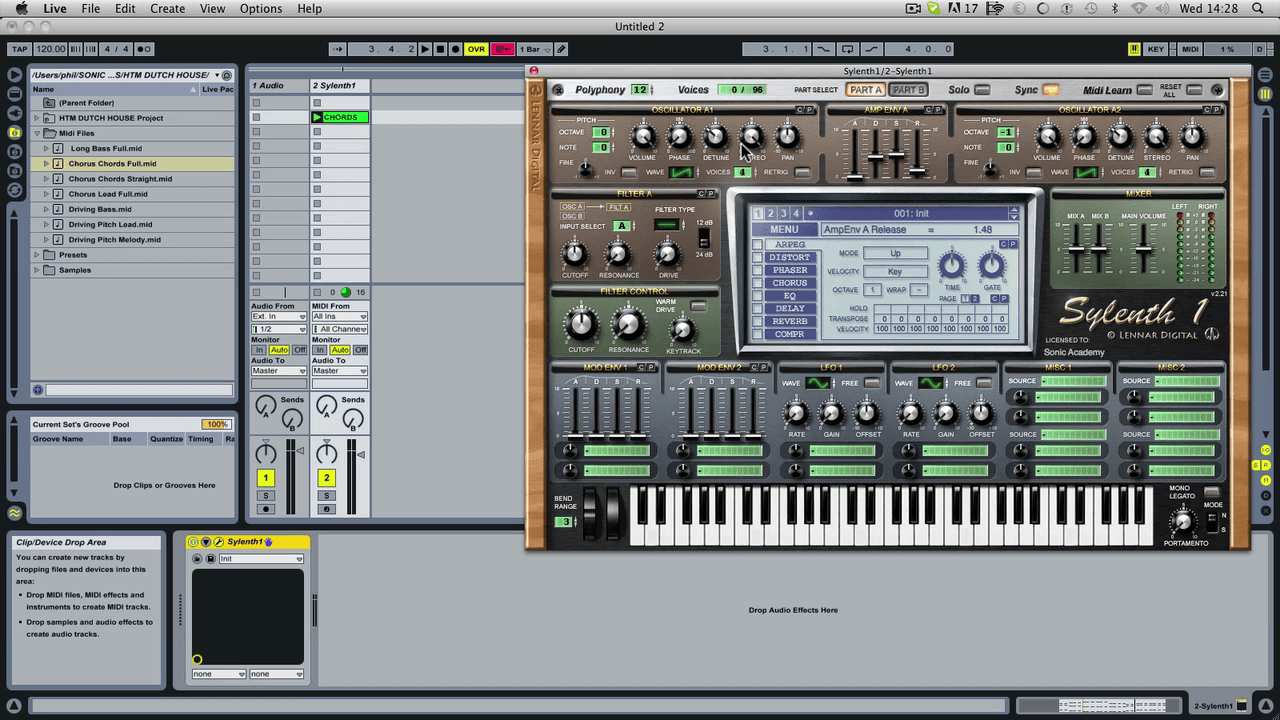Toggle the Sylenth Solo switch
This screenshot has width=1280, height=720.
982,90
